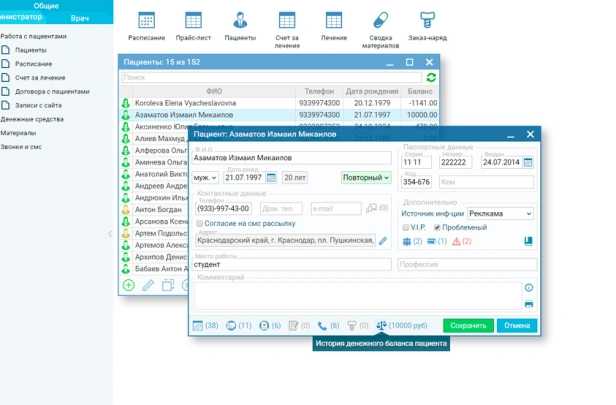Click the phone calls icon in bottom bar
Screen dimensions: 616x405
(322, 325)
